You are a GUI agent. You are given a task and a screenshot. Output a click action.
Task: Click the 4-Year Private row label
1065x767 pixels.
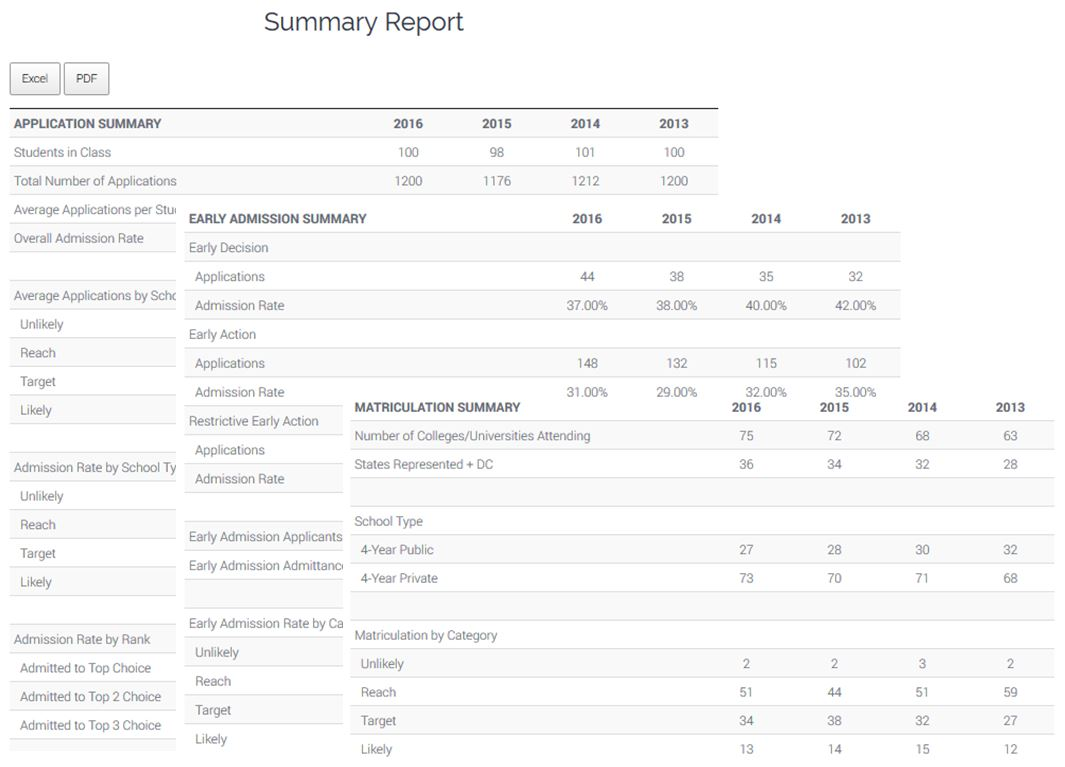coord(399,578)
